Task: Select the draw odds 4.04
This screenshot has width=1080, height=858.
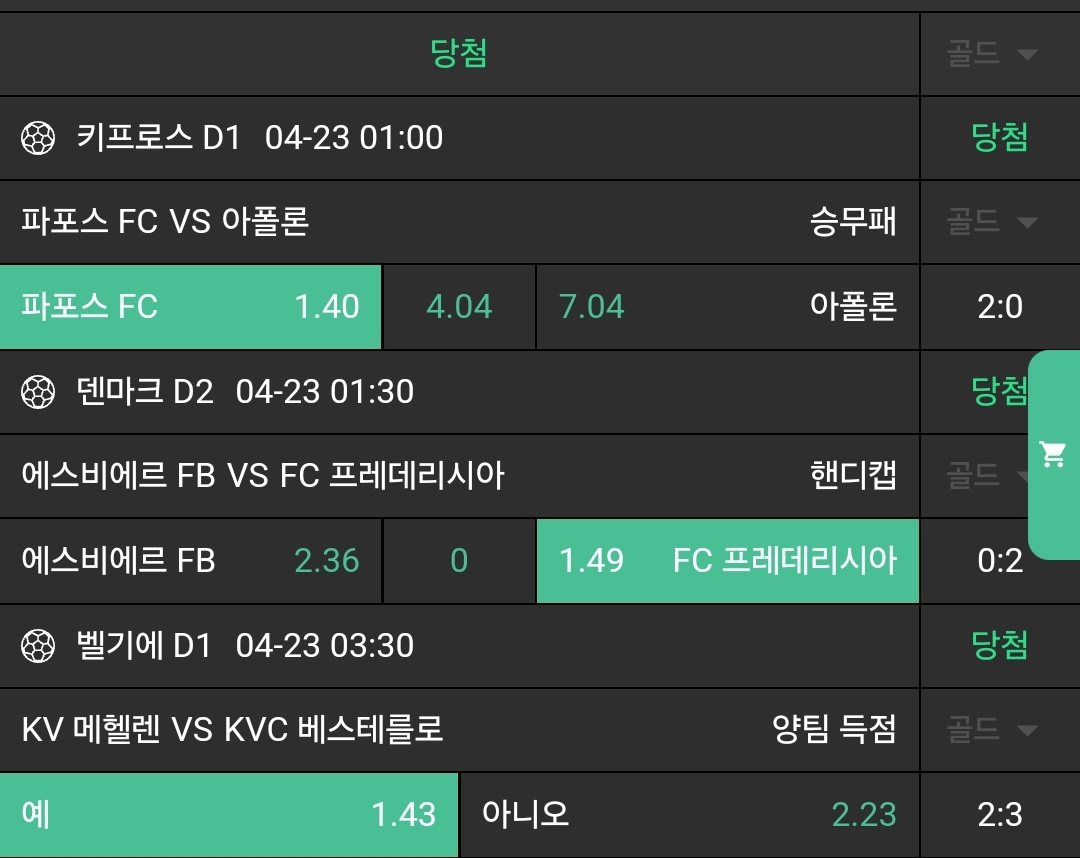Action: 459,307
